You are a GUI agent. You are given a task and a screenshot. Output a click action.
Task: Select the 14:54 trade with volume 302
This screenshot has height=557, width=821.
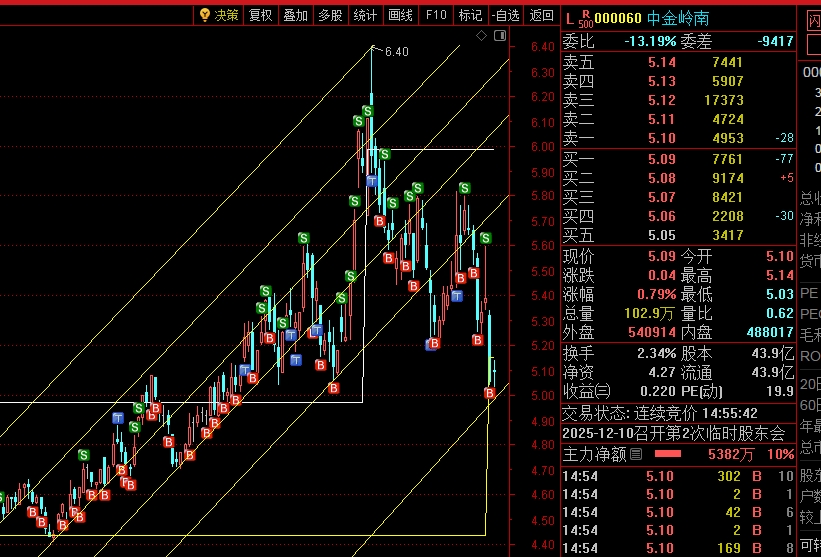coord(678,476)
